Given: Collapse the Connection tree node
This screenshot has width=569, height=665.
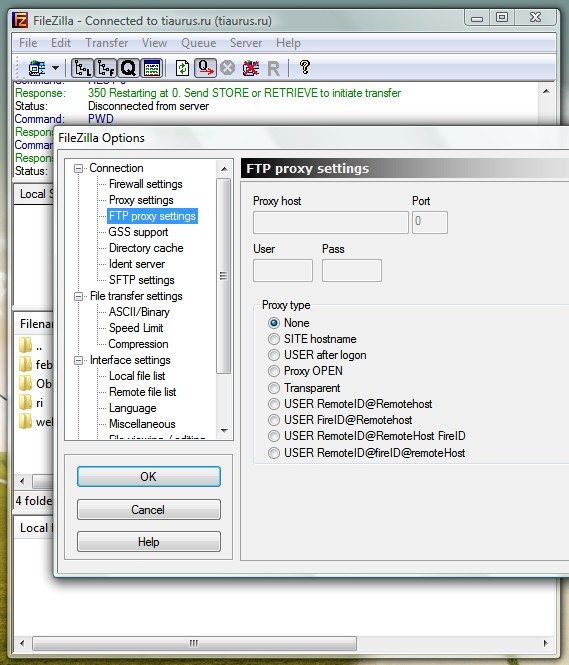Looking at the screenshot, I should [x=78, y=168].
